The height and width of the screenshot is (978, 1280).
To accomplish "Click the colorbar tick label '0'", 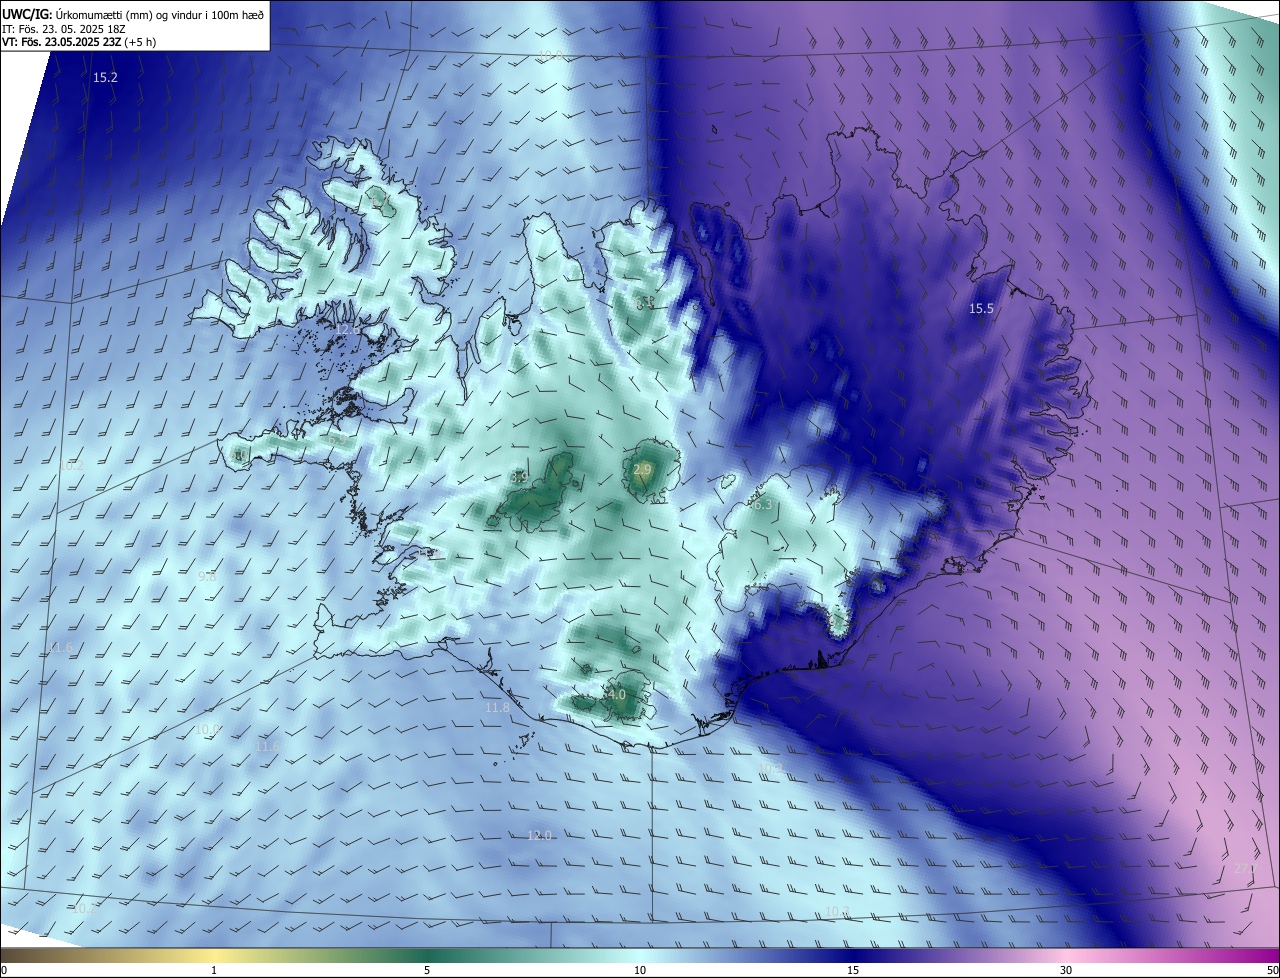I will click(x=3, y=970).
